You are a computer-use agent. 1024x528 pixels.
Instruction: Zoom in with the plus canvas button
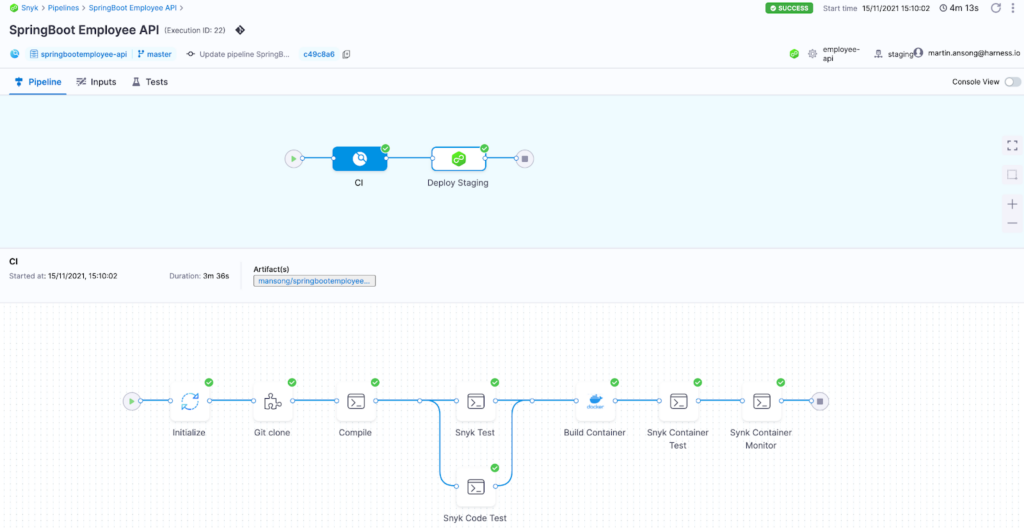[1012, 205]
